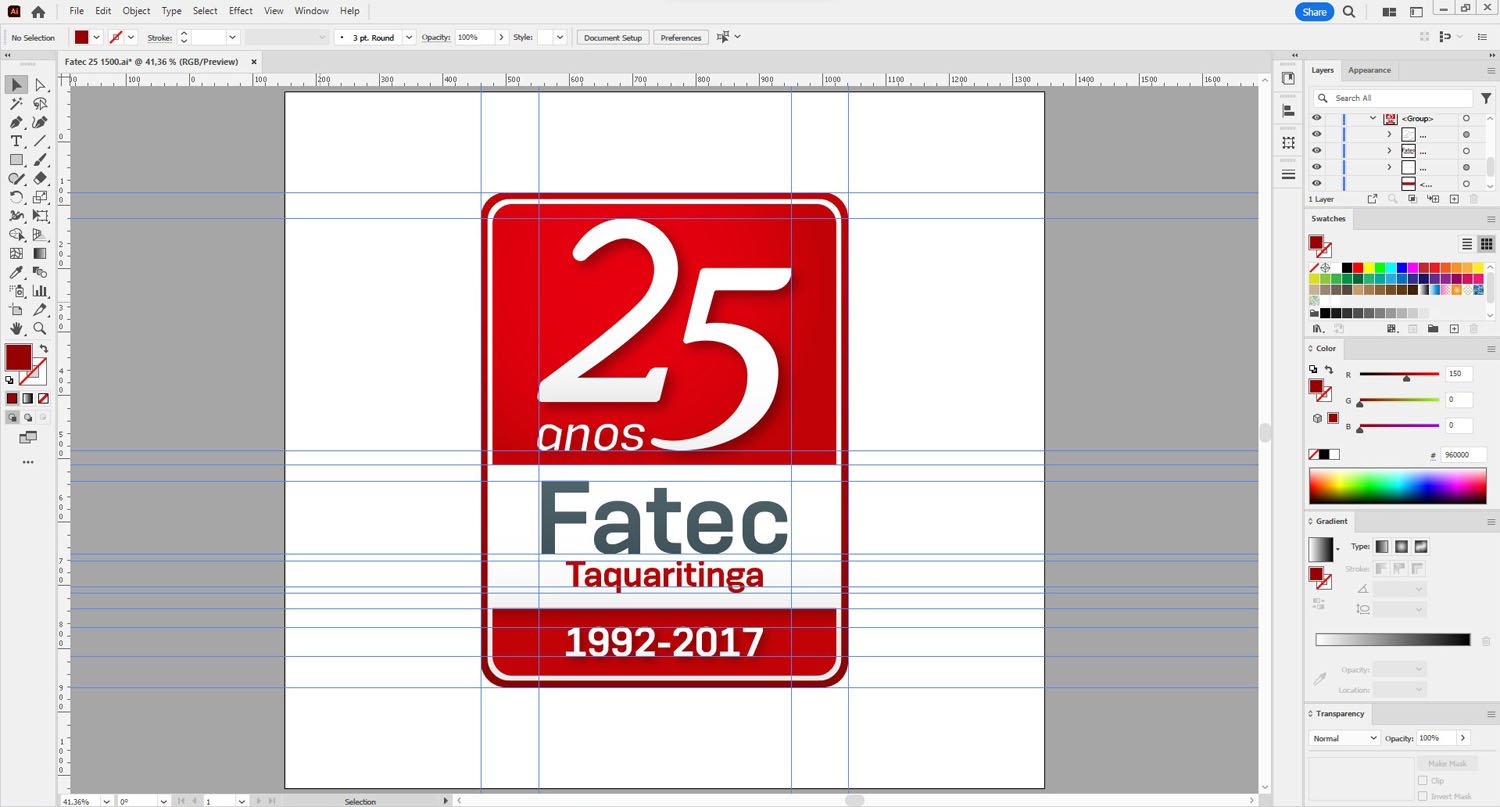Select the Line Segment tool
The height and width of the screenshot is (807, 1500).
[40, 141]
